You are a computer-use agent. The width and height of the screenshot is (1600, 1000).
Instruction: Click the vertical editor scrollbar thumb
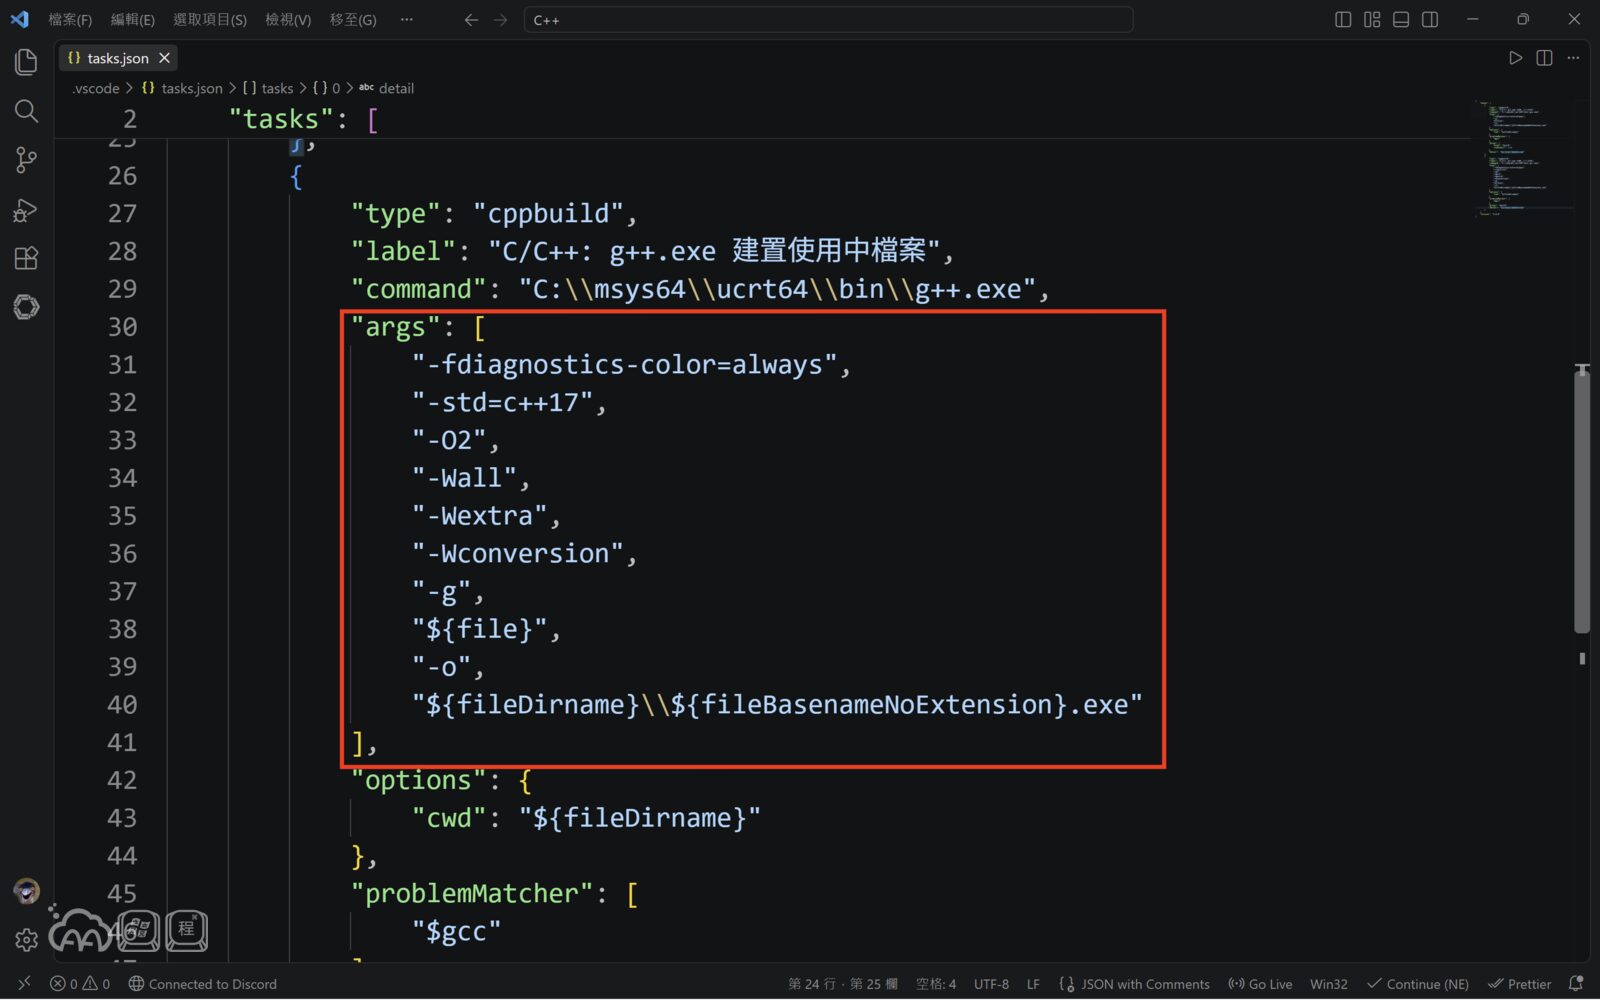pyautogui.click(x=1582, y=500)
